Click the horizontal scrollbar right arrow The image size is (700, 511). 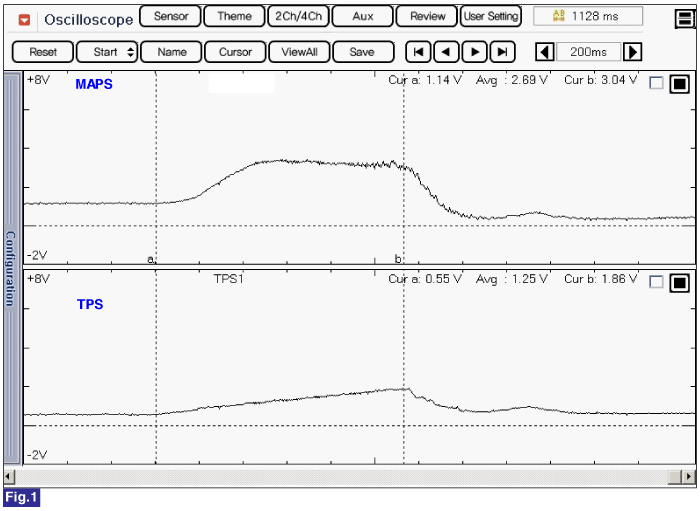[691, 476]
